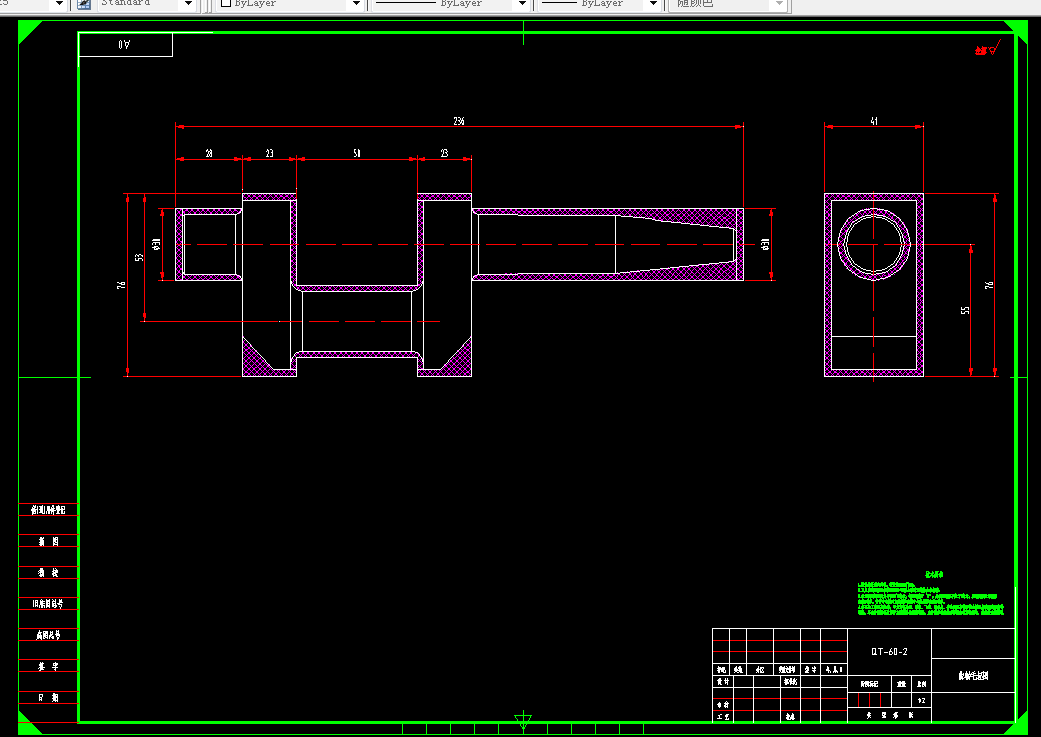Screen dimensions: 1041x737
Task: Expand the ByLayer lineweight dropdown
Action: pyautogui.click(x=653, y=4)
